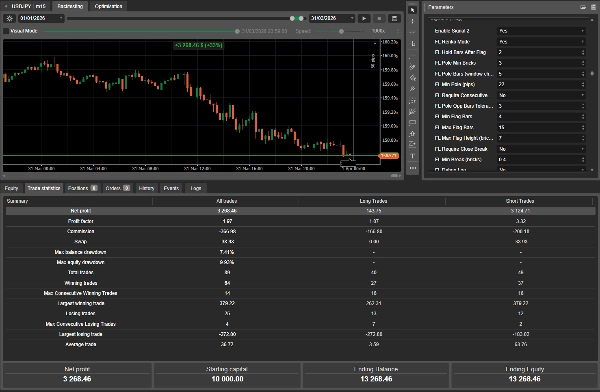This screenshot has height=392, width=600.
Task: Select the Max Consecutive Winning Trades label
Action: [x=80, y=293]
